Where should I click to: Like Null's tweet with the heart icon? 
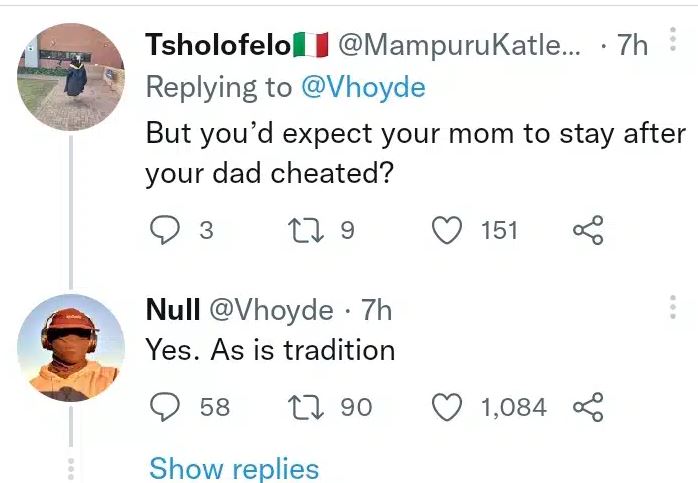(x=447, y=407)
